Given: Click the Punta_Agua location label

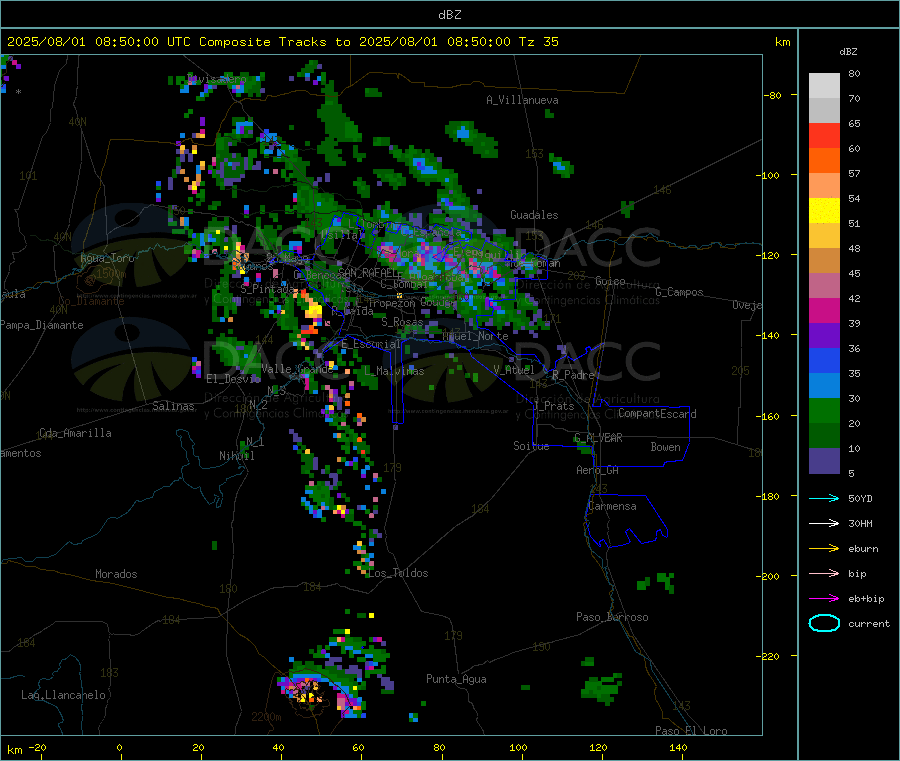Looking at the screenshot, I should tap(456, 679).
